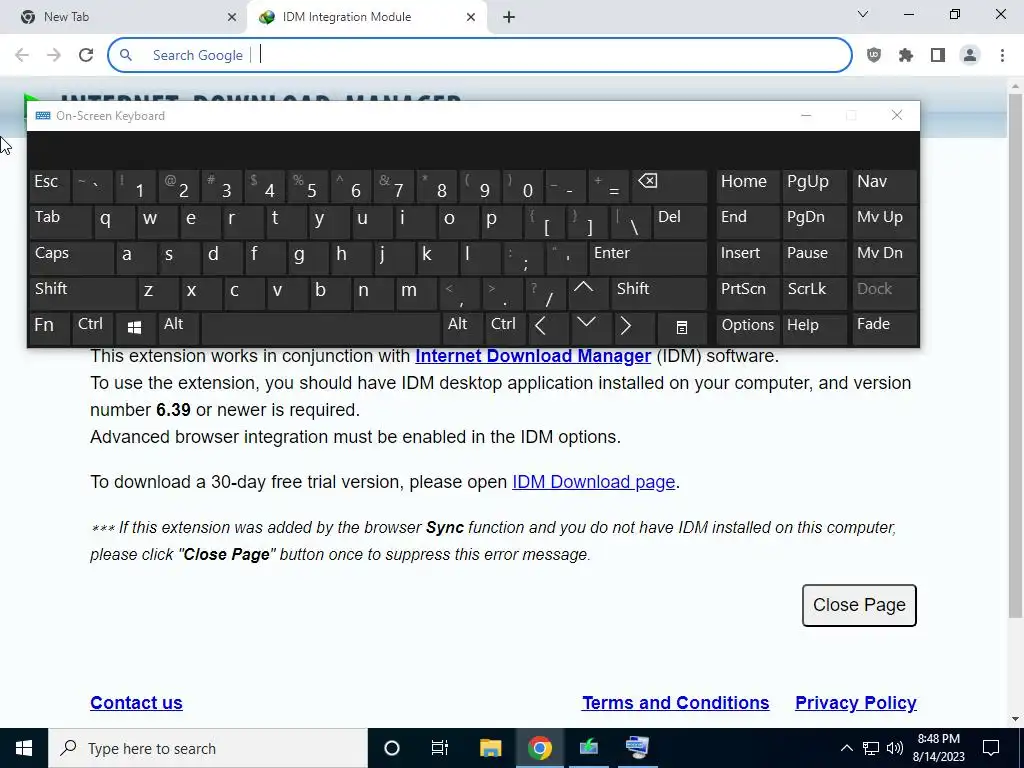1024x768 pixels.
Task: Open the Internet Download Manager link
Action: pos(533,356)
